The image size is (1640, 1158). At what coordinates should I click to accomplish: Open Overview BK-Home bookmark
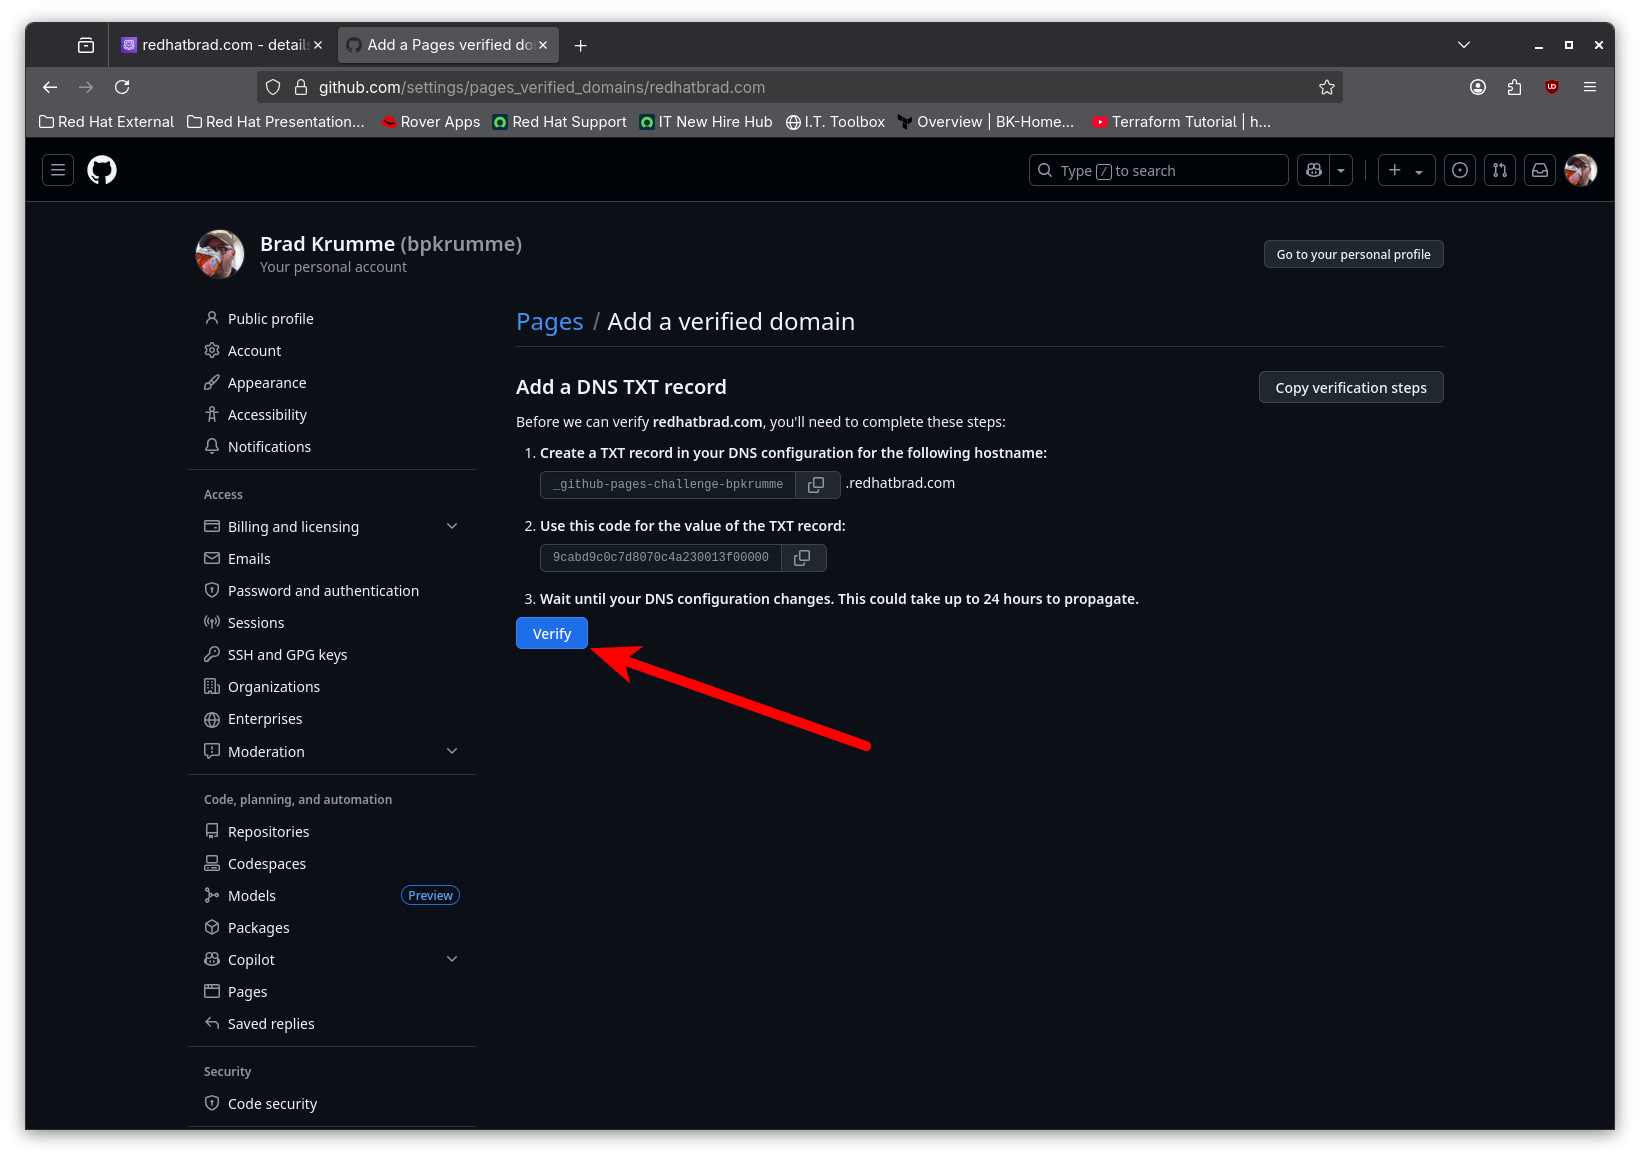click(986, 121)
